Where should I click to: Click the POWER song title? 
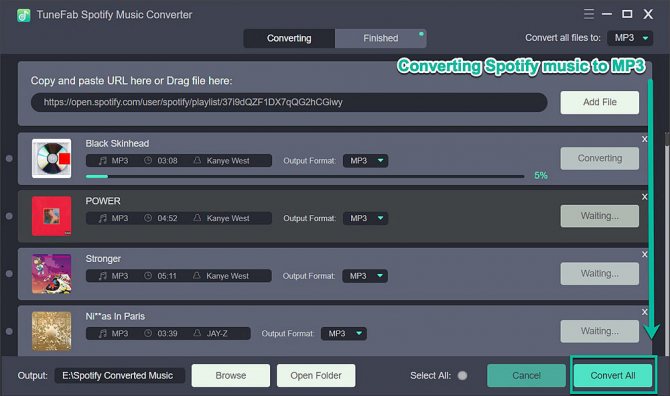(103, 201)
